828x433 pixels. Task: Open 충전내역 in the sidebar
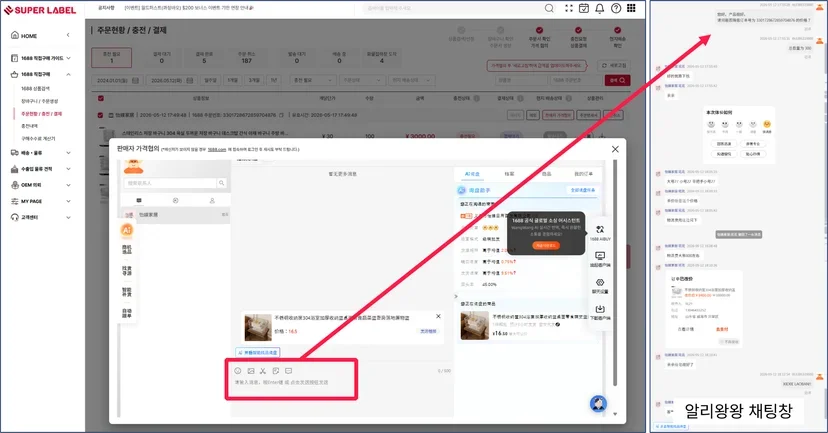tap(29, 126)
